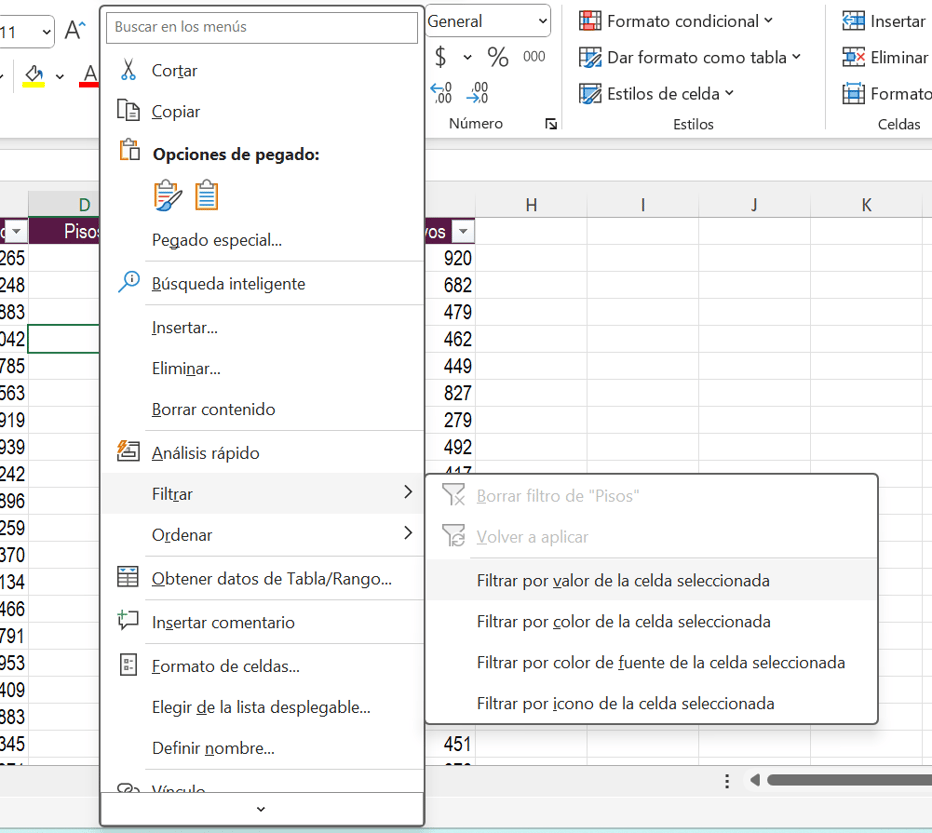Click the Insertar celdas ribbon icon
Viewport: 932px width, 833px height.
[856, 20]
